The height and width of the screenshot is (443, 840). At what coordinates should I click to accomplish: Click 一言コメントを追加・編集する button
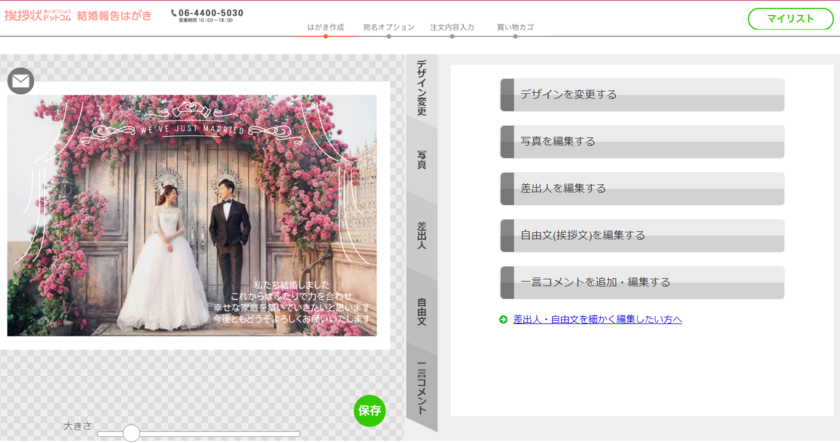[642, 282]
